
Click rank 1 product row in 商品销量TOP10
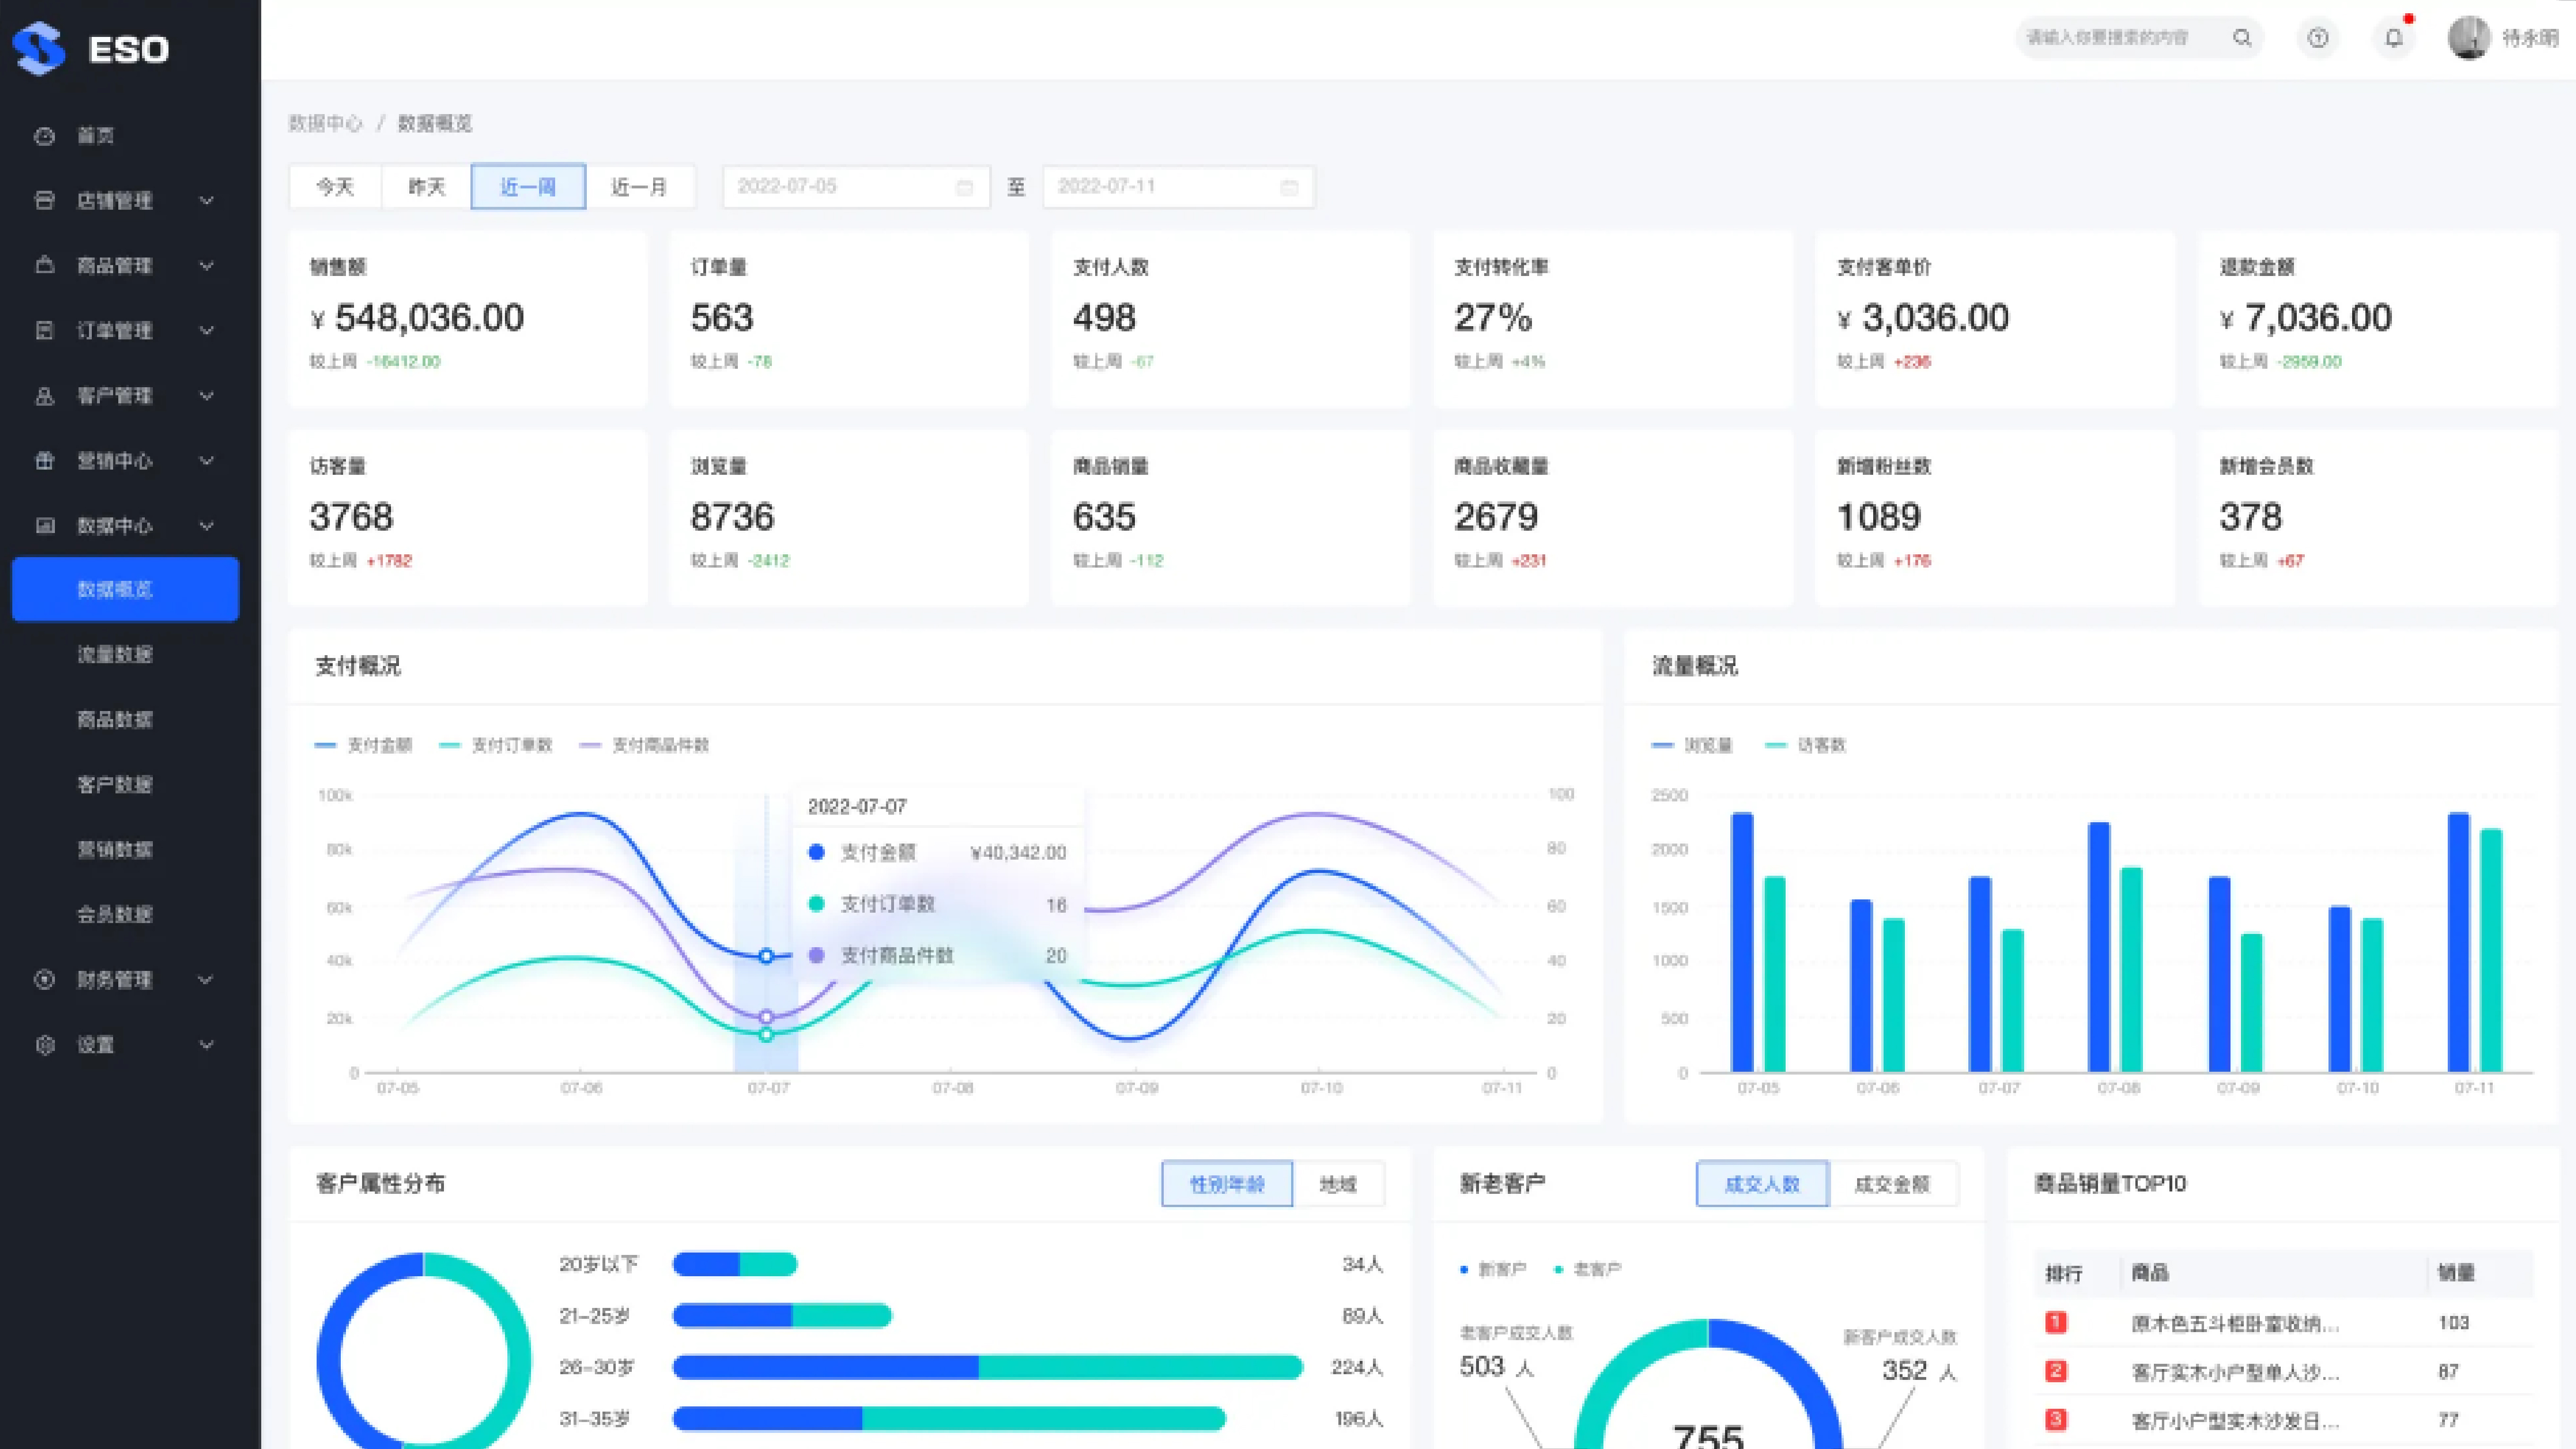coord(2284,1323)
